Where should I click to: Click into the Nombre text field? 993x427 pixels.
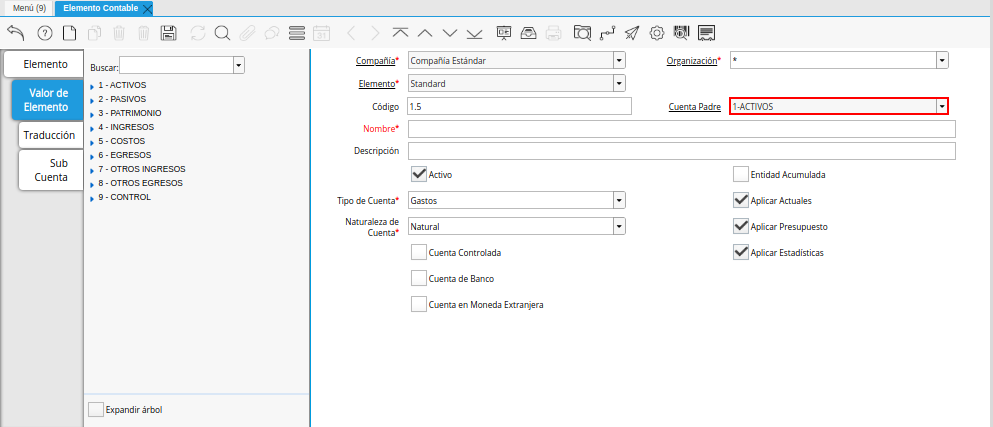point(681,129)
